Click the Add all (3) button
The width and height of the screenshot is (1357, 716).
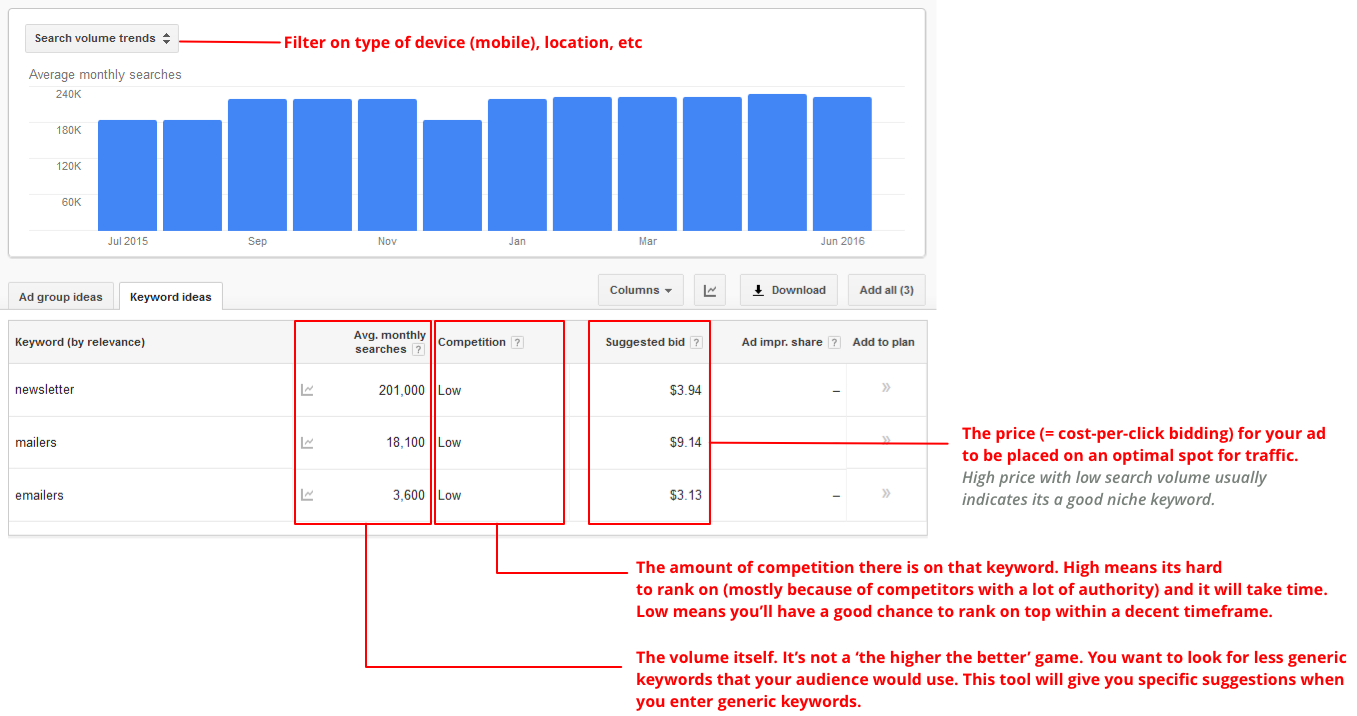(887, 290)
